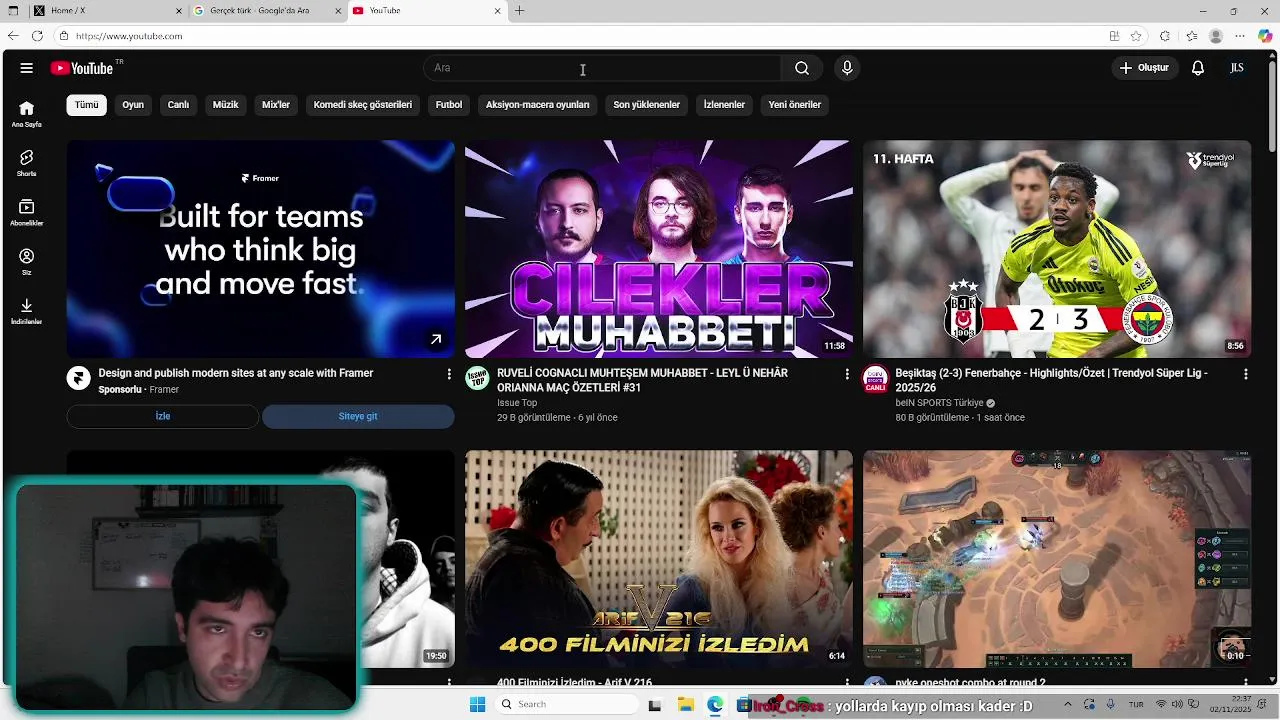Screen dimensions: 1280x720
Task: Go back in the browser
Action: click(x=13, y=36)
